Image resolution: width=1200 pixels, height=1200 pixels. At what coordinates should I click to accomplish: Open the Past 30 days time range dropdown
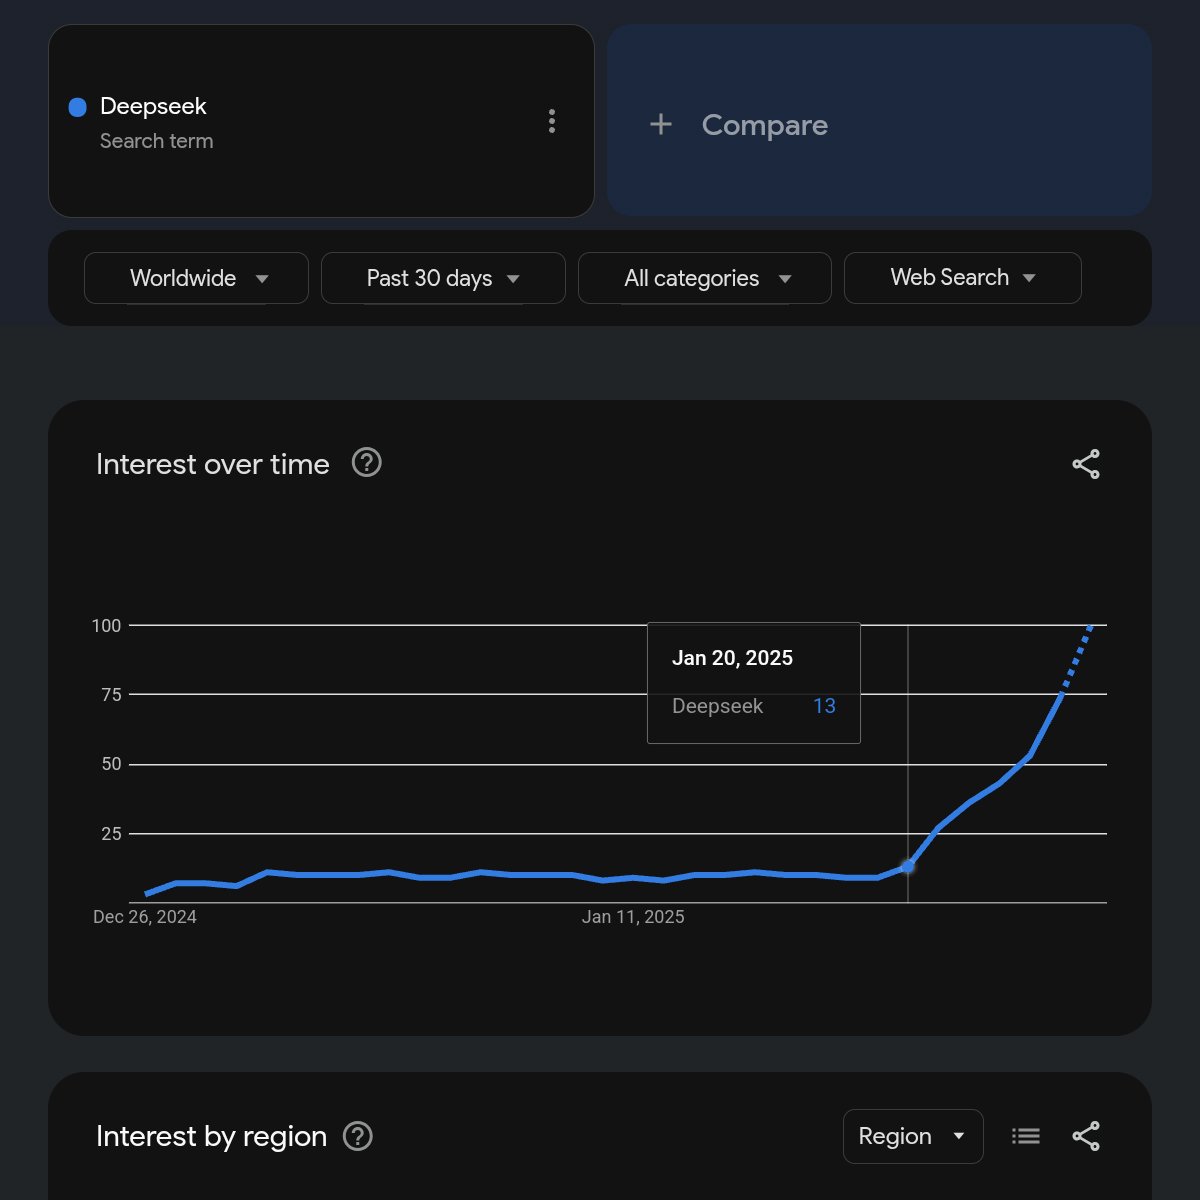pos(442,278)
